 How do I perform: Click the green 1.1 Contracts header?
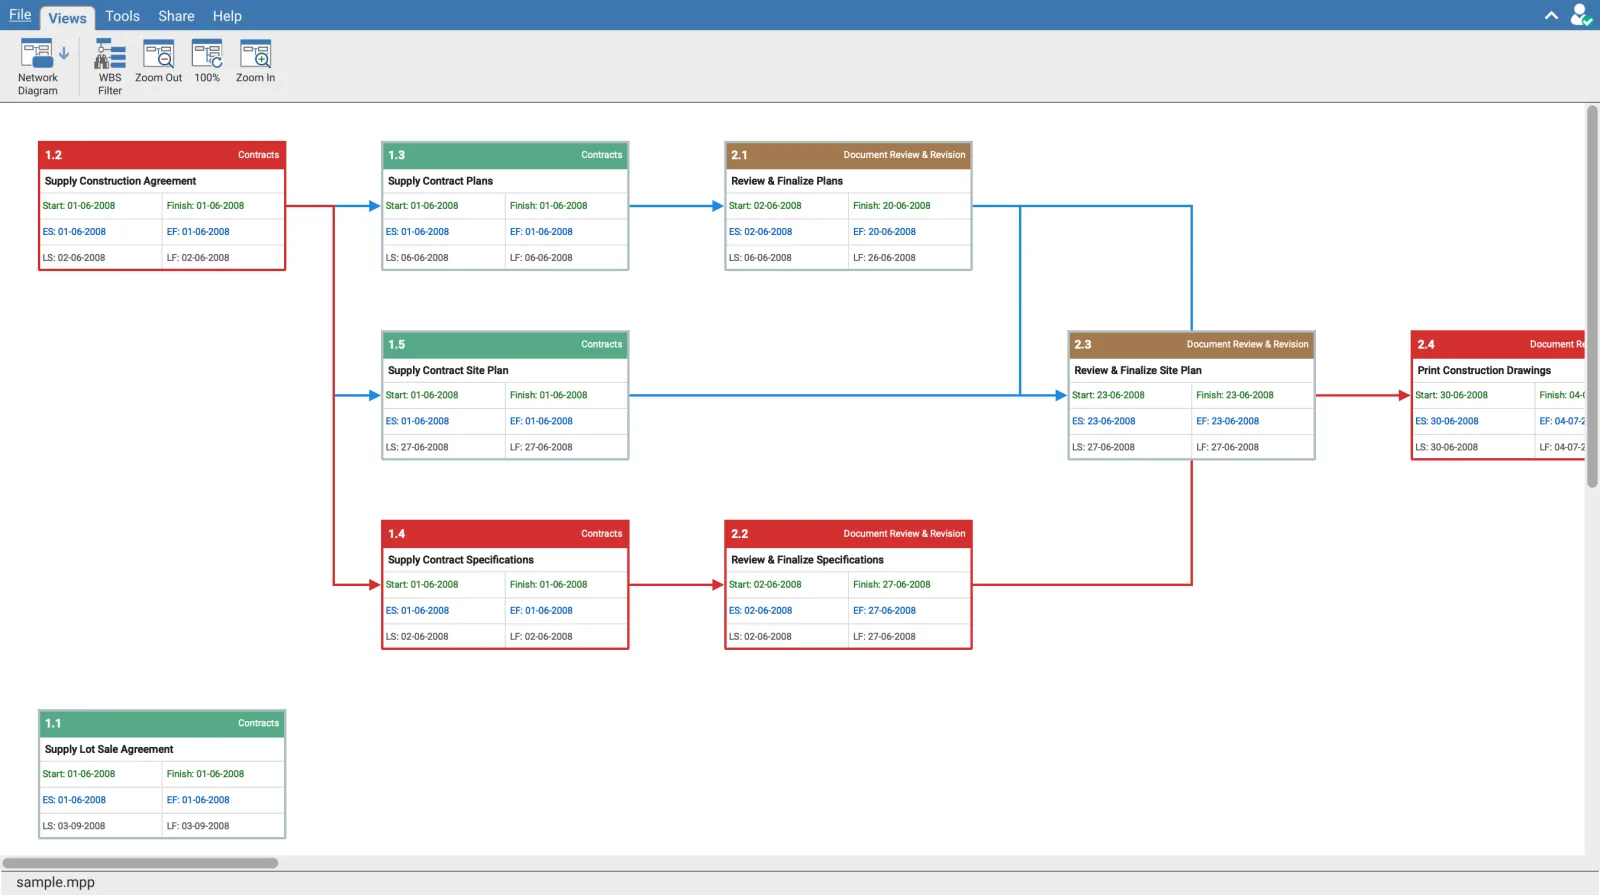coord(162,723)
